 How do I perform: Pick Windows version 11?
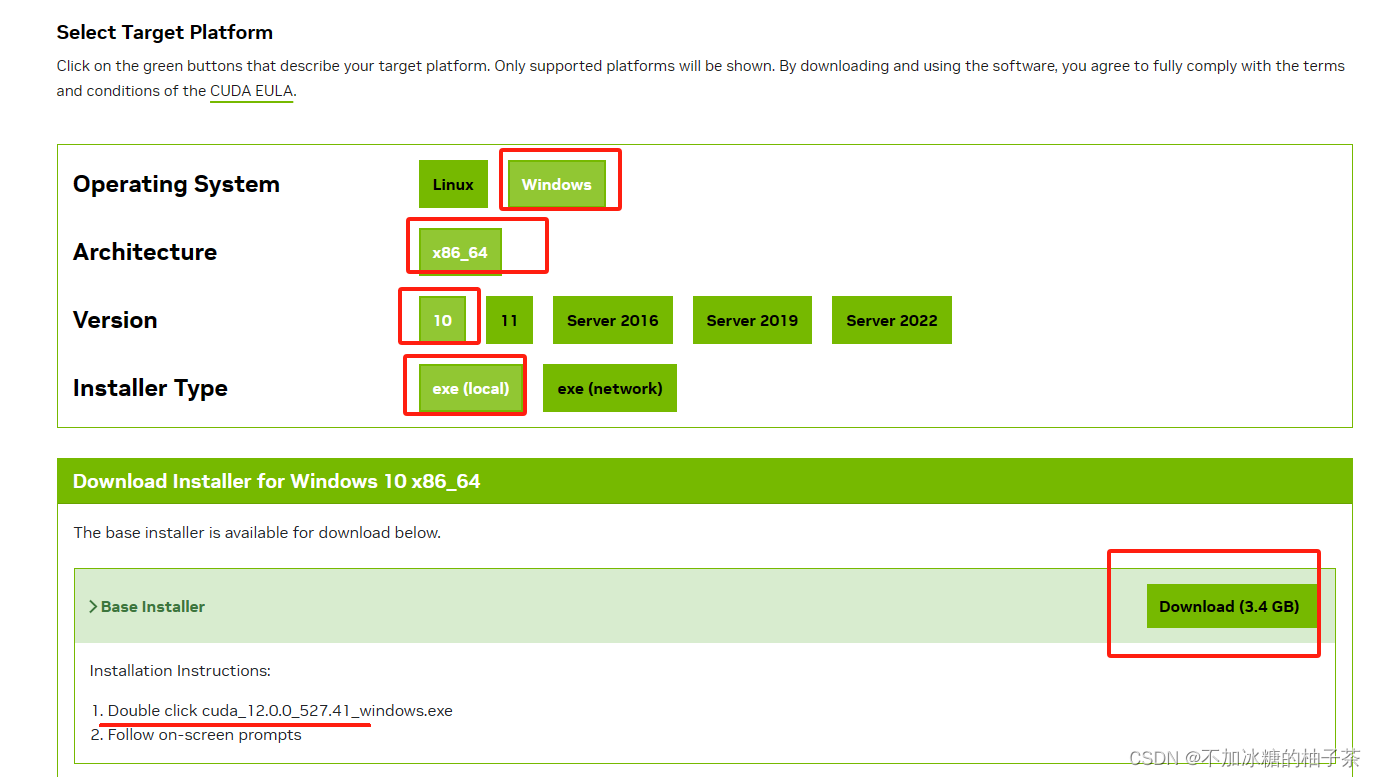(x=509, y=320)
